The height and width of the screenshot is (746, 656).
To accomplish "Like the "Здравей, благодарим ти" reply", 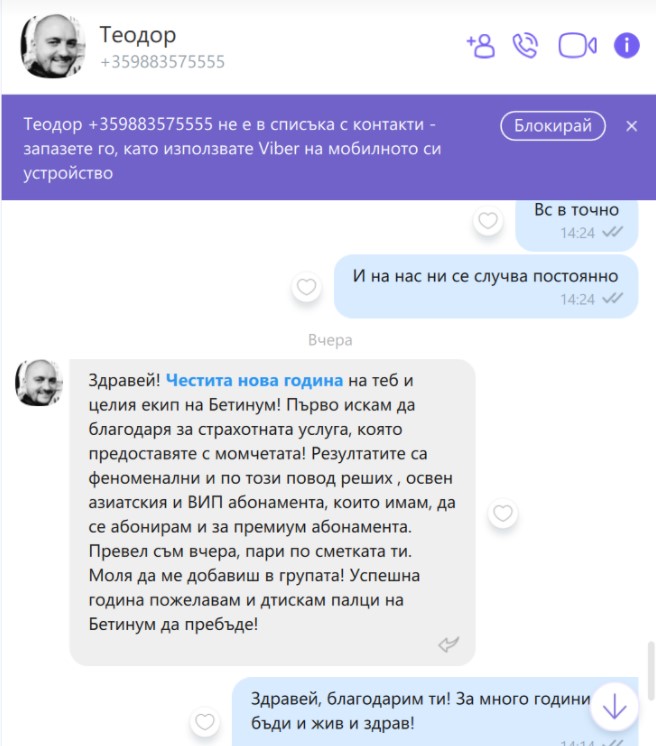I will coord(205,722).
